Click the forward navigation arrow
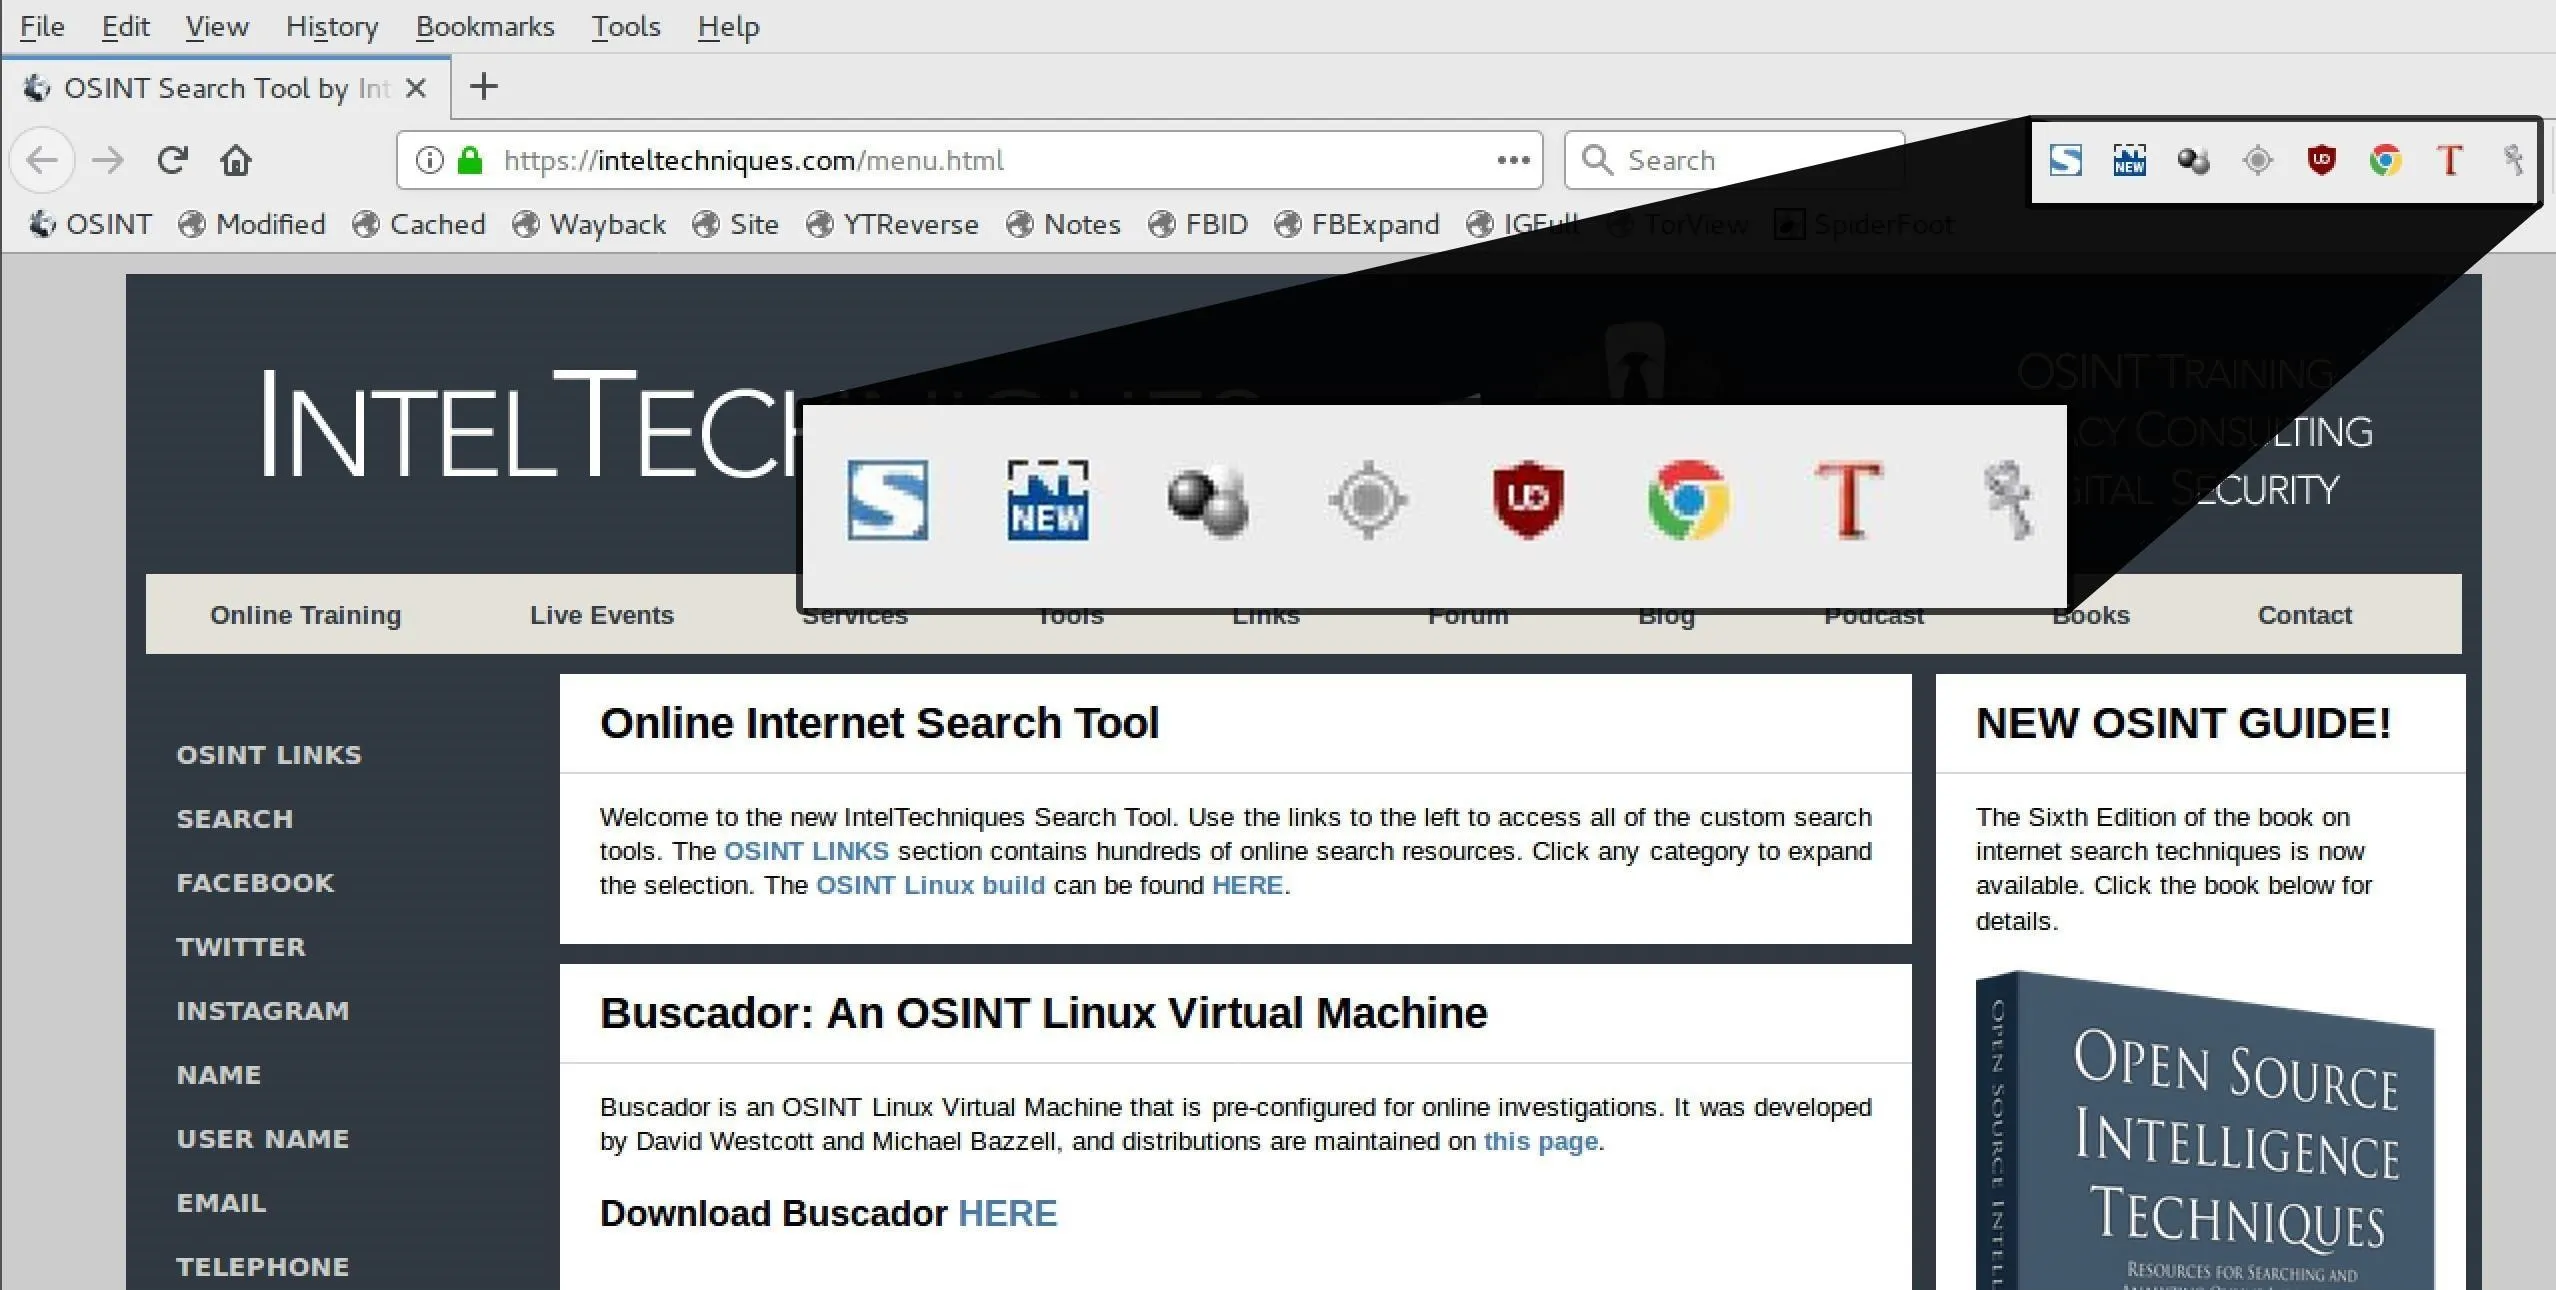 click(108, 160)
